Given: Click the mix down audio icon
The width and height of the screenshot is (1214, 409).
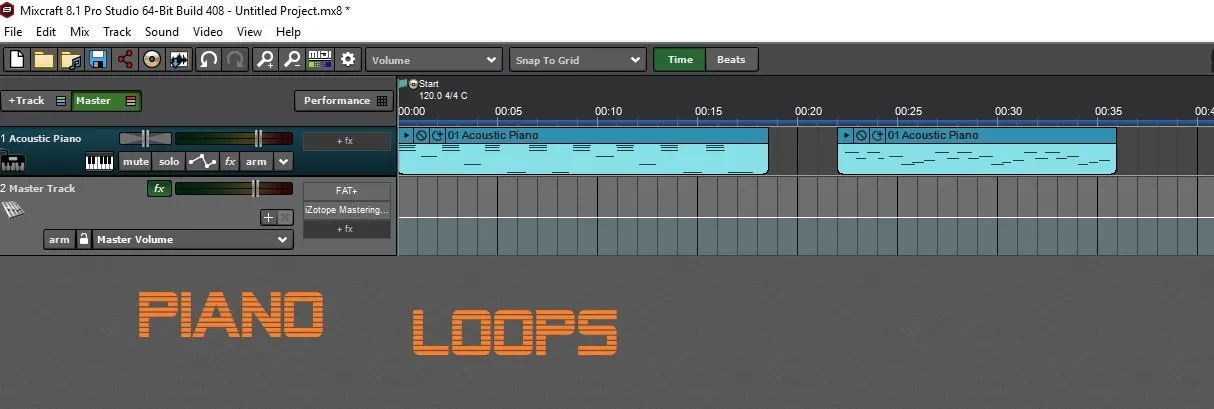Looking at the screenshot, I should (x=180, y=60).
